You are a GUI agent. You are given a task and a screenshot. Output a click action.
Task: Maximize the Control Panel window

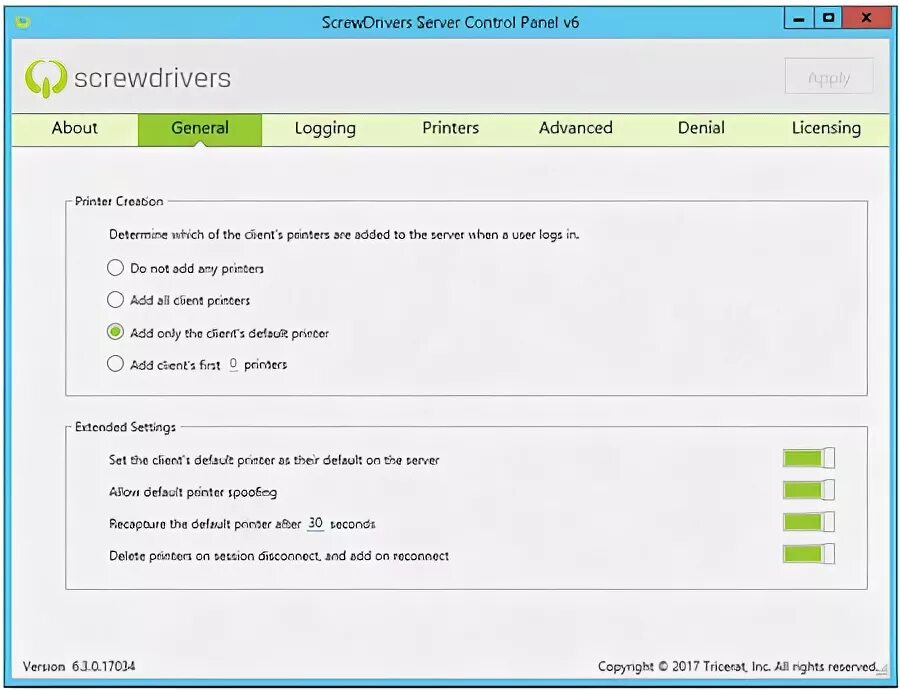[828, 19]
